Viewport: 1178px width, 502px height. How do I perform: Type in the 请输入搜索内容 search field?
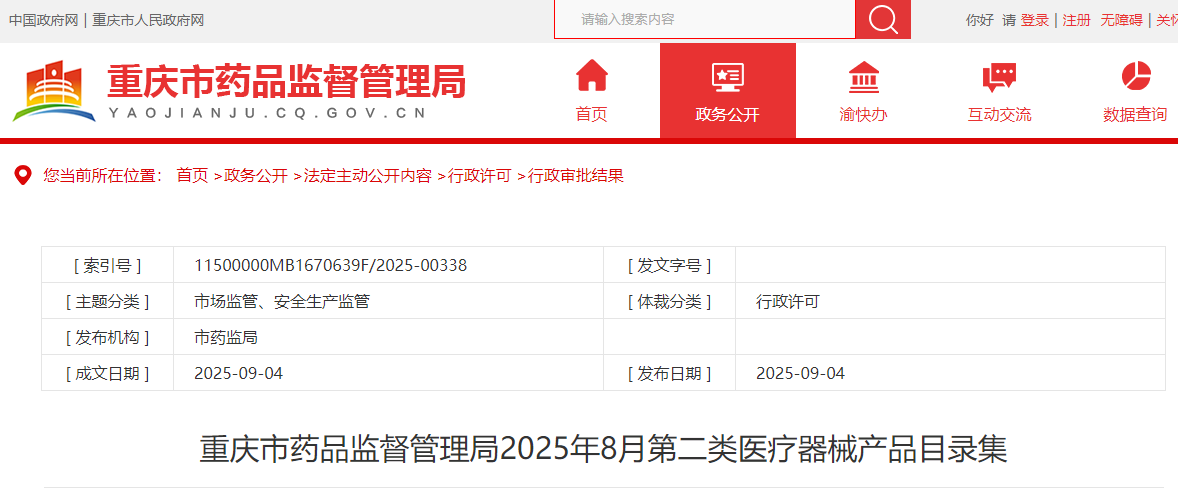pos(704,19)
